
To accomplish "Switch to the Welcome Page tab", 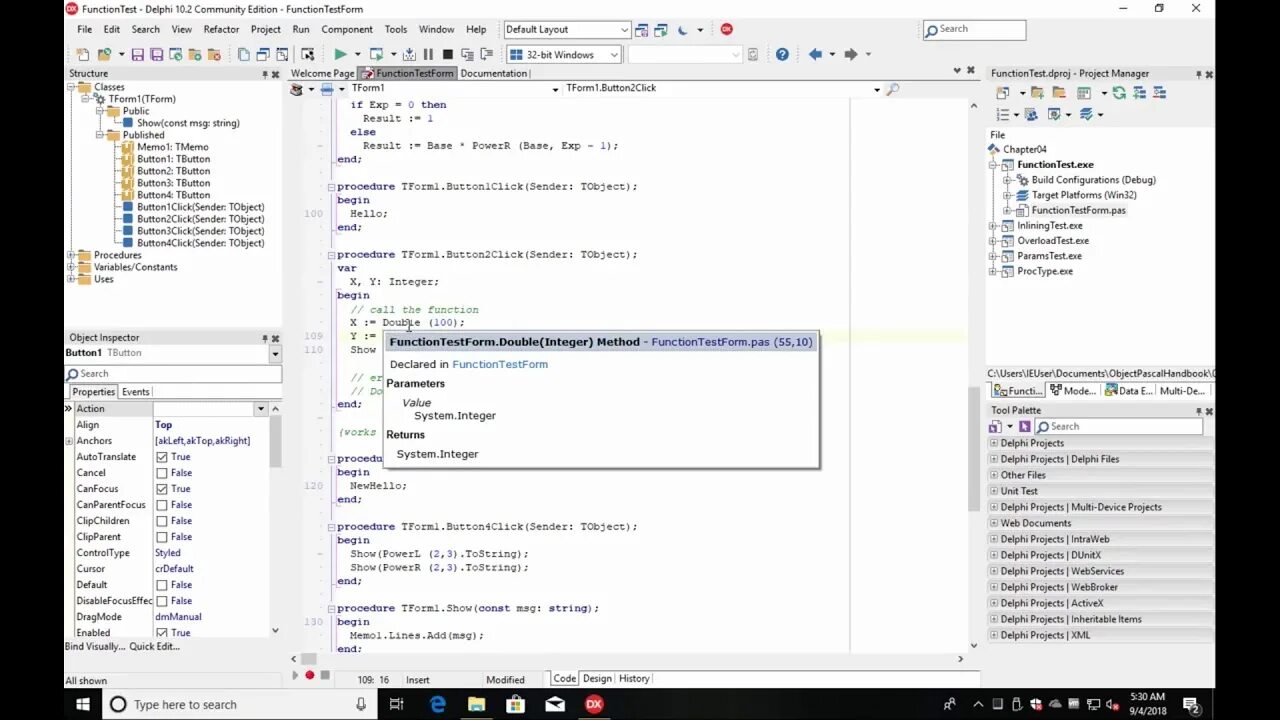I will tap(323, 73).
